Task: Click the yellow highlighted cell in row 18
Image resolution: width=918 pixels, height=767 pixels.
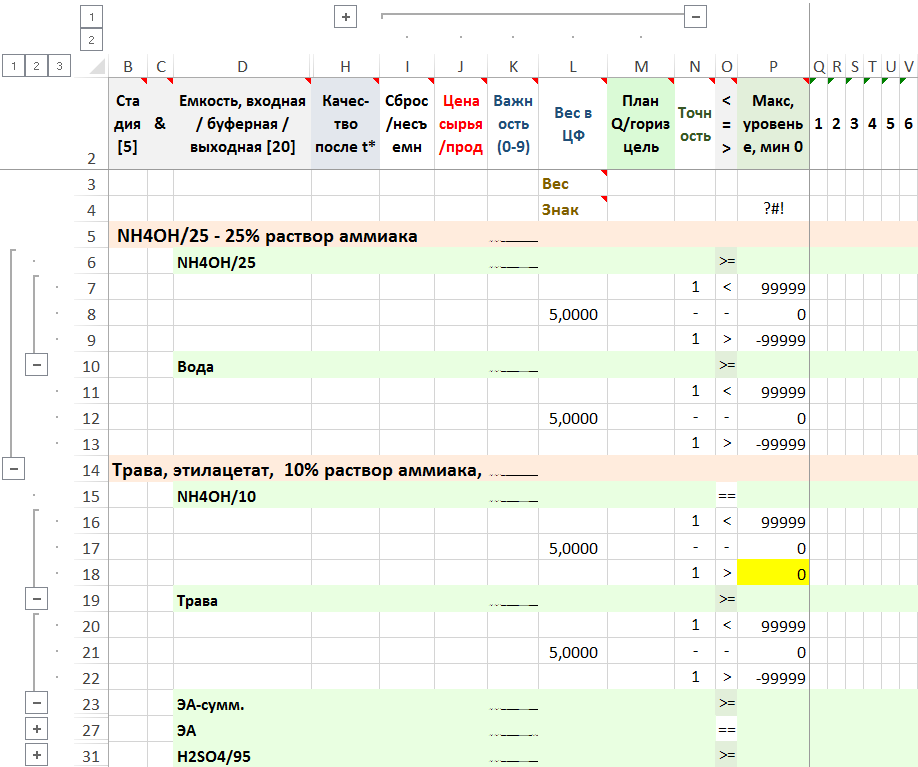Action: 773,574
